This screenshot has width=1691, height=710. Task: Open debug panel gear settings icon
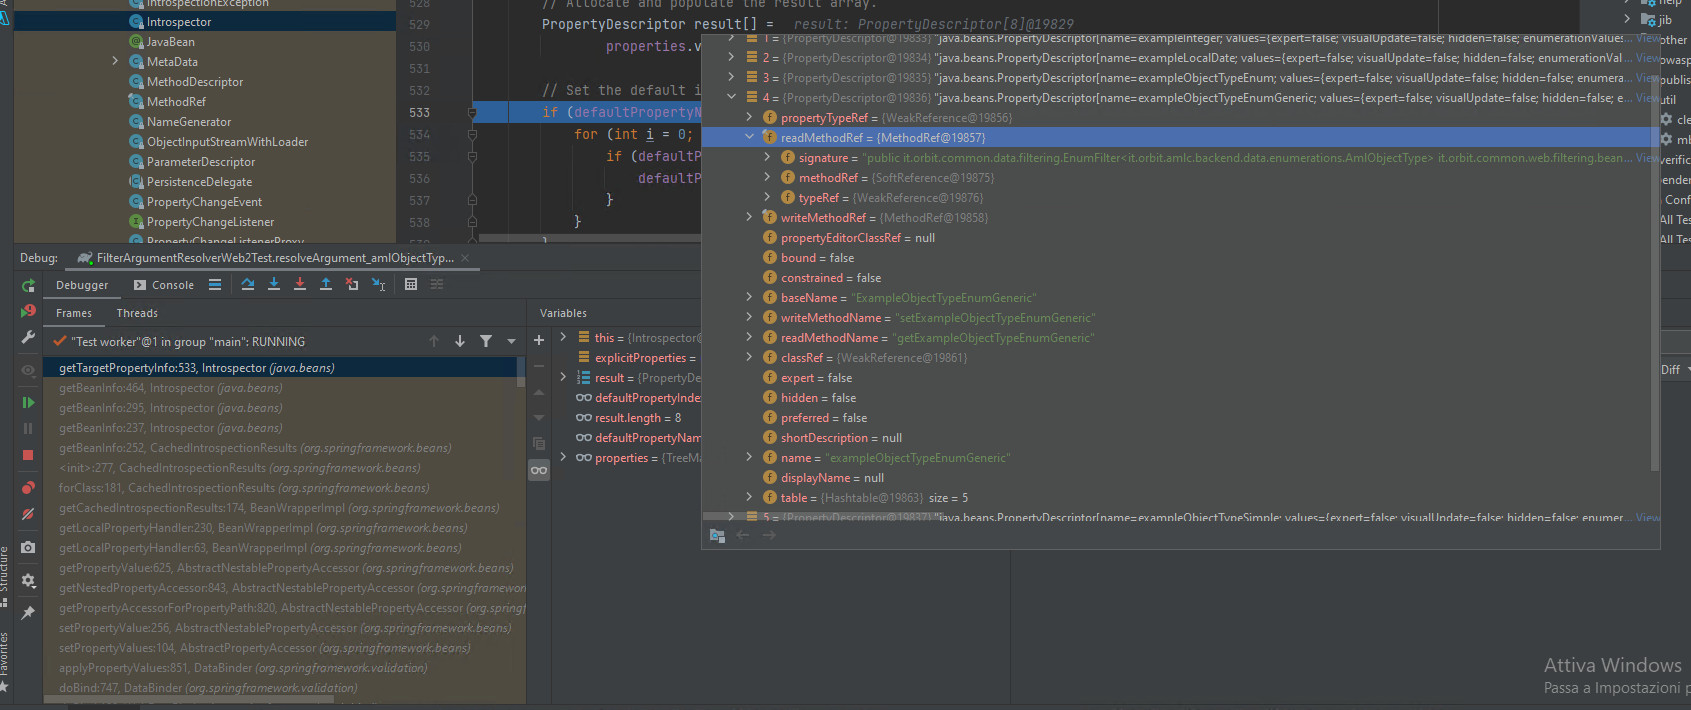point(28,580)
